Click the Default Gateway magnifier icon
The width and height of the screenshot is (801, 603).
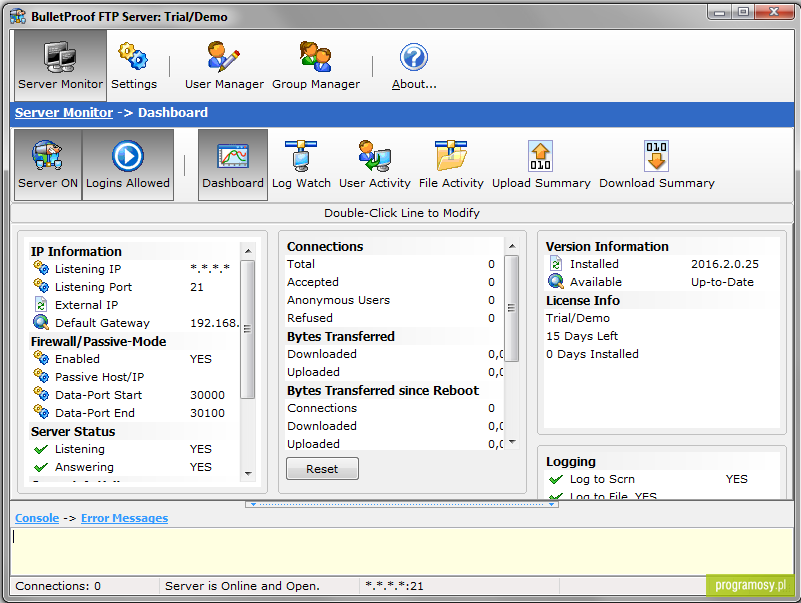(41, 322)
